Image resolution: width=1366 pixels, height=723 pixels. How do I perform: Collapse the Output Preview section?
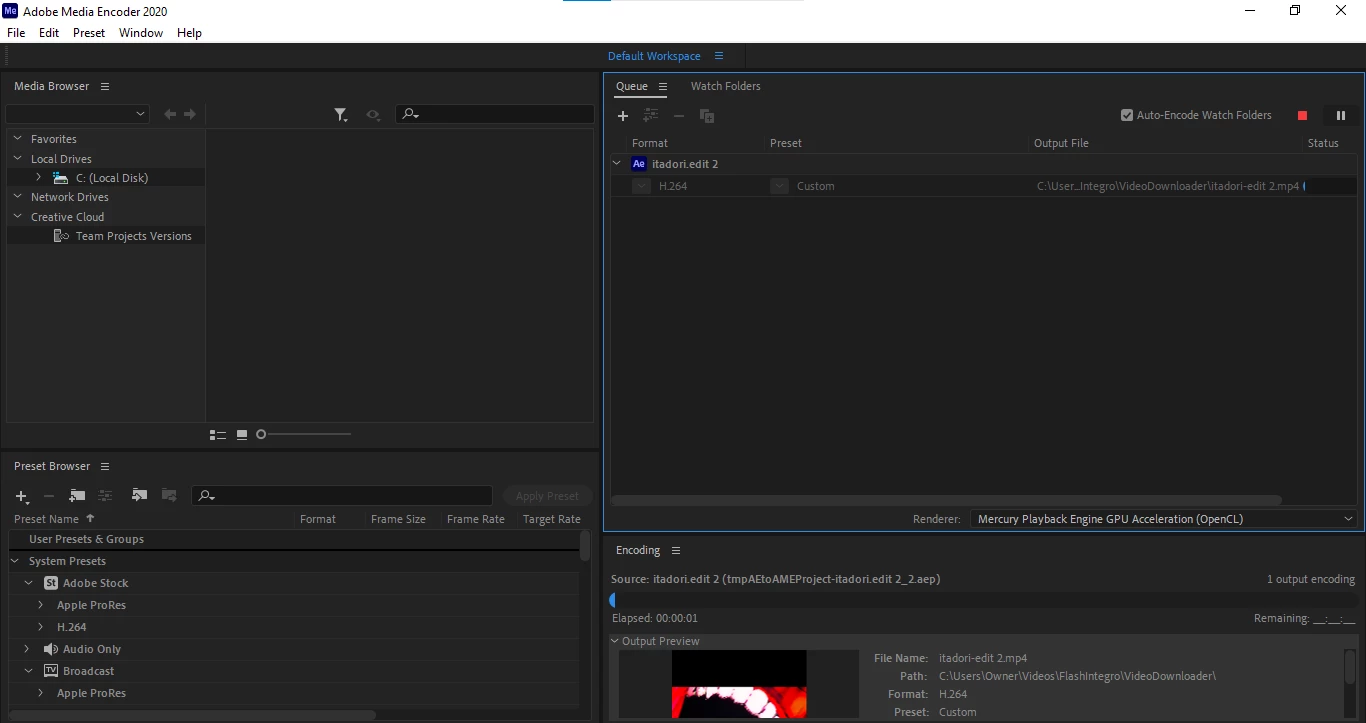(616, 641)
